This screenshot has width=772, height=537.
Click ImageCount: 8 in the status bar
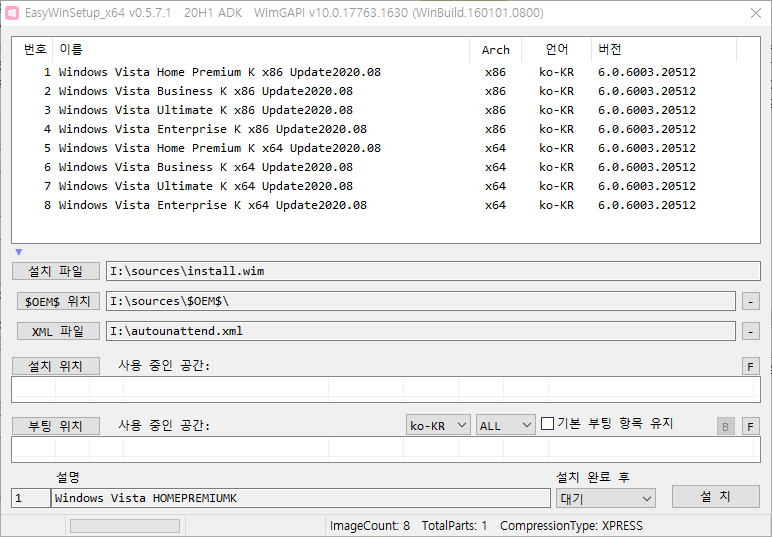pos(370,526)
